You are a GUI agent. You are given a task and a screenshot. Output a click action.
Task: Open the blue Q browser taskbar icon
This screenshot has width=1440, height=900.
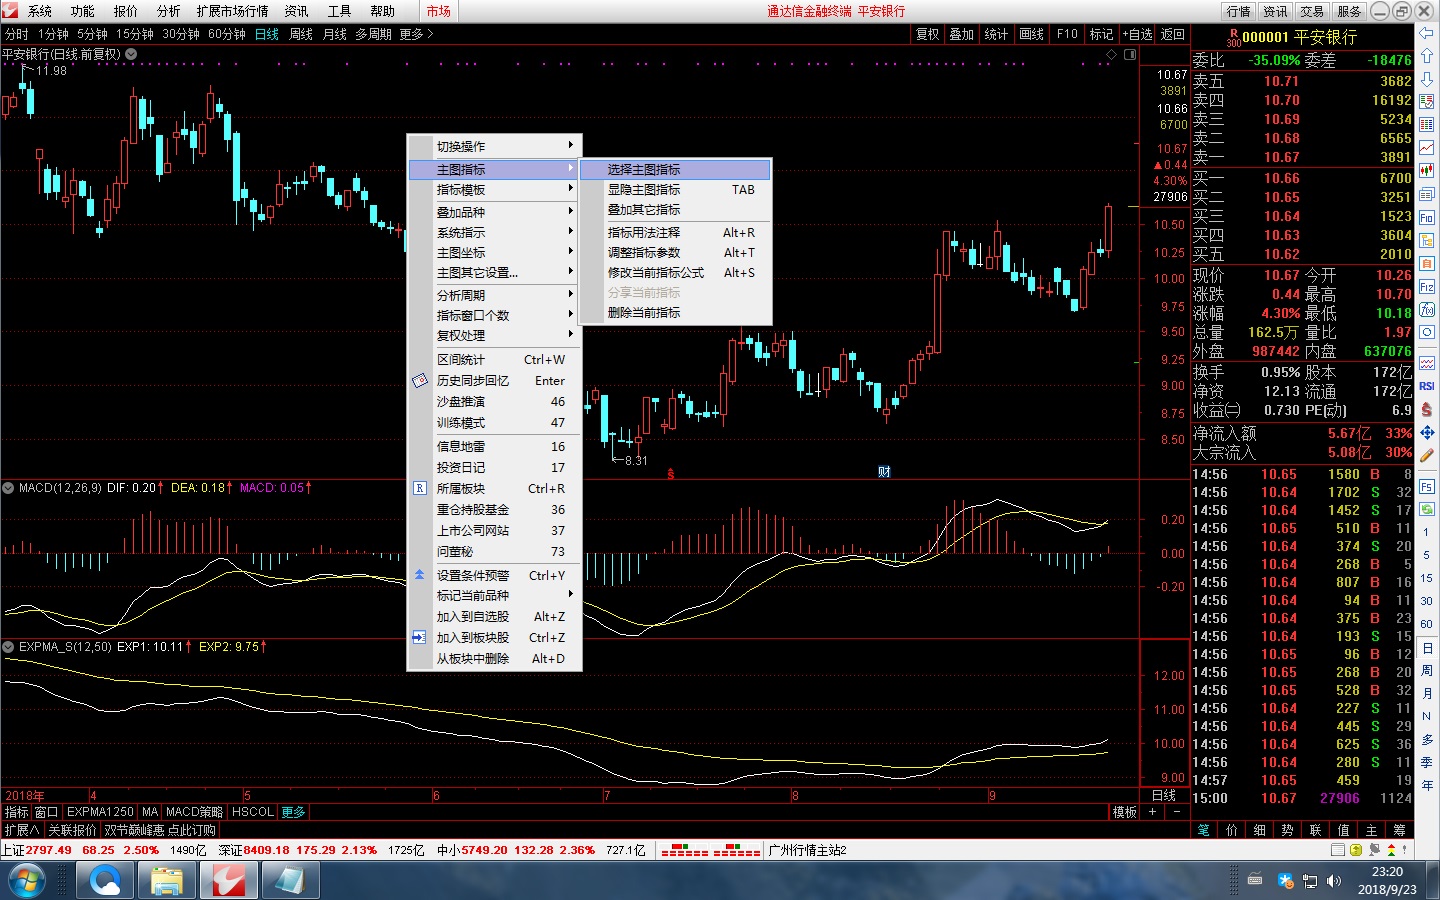[104, 881]
